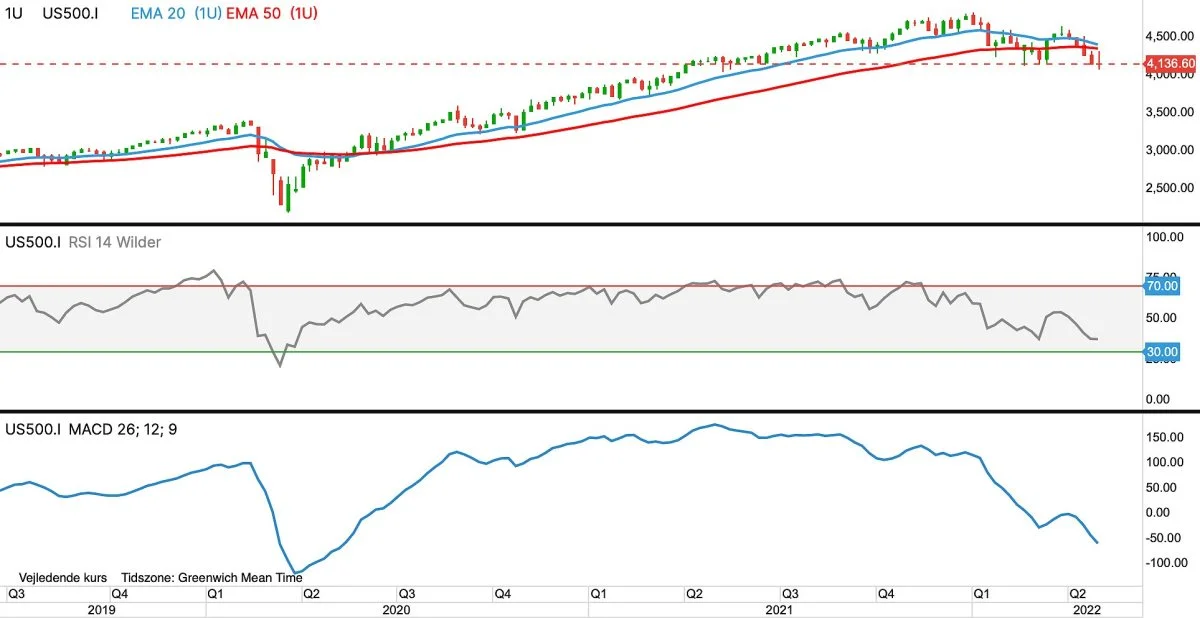This screenshot has width=1200, height=618.
Task: Click the 2021 year label on time axis
Action: click(780, 608)
